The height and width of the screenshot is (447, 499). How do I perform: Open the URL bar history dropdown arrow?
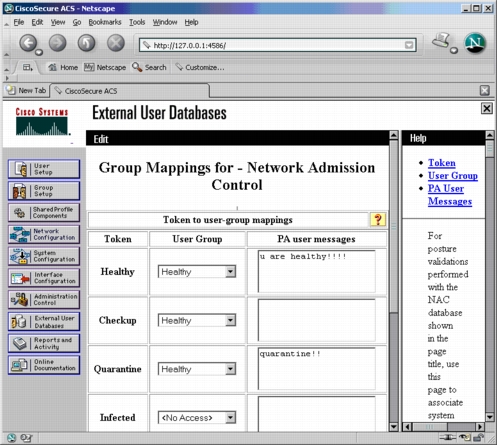tap(409, 45)
